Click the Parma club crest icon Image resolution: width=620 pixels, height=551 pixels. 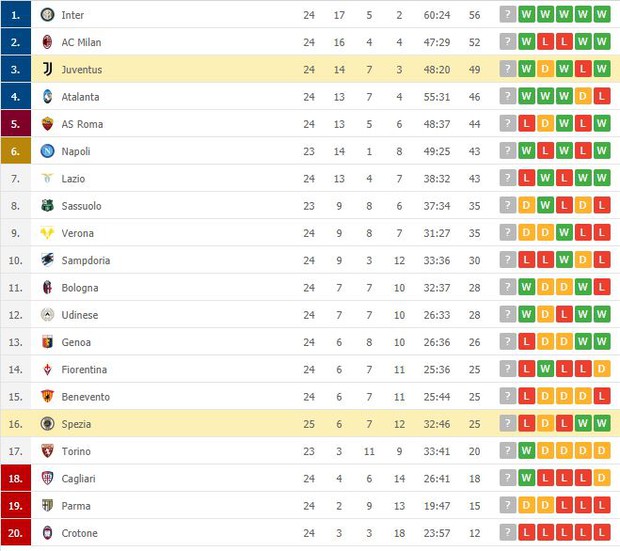click(47, 506)
